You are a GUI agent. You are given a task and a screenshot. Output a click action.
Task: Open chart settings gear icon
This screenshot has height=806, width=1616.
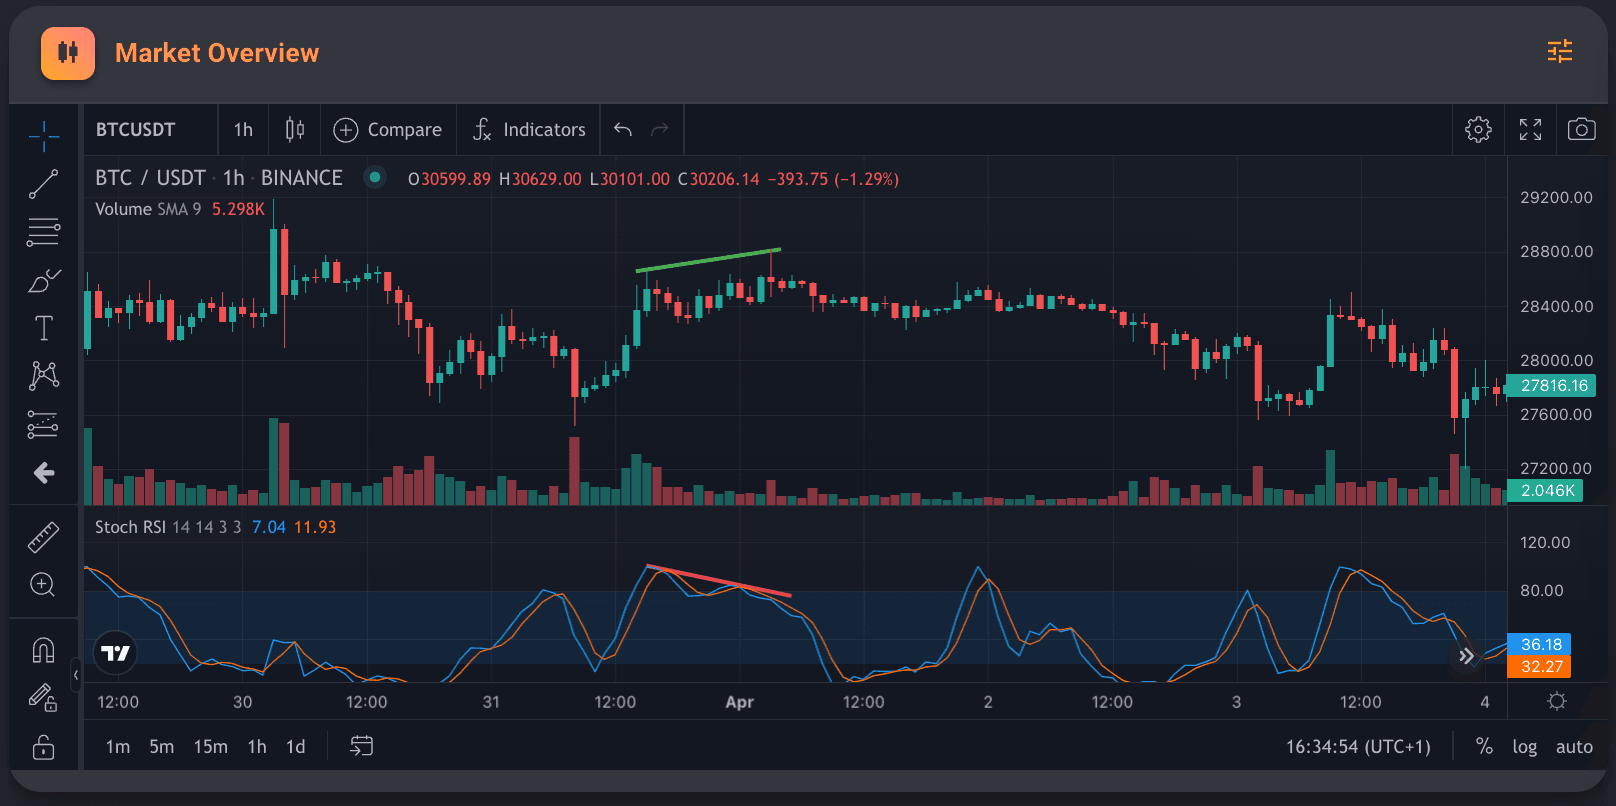(1478, 129)
